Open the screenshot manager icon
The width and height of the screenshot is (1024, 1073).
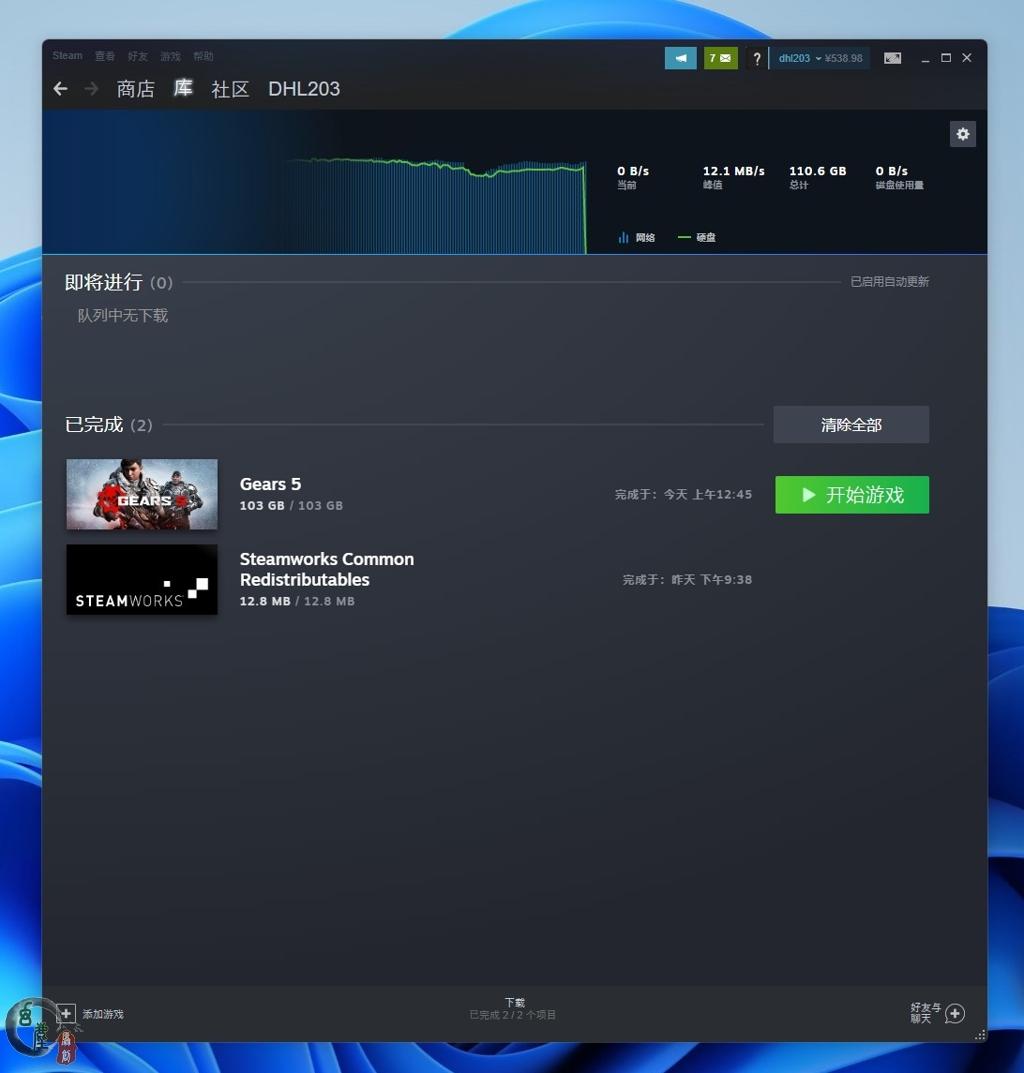pyautogui.click(x=893, y=58)
